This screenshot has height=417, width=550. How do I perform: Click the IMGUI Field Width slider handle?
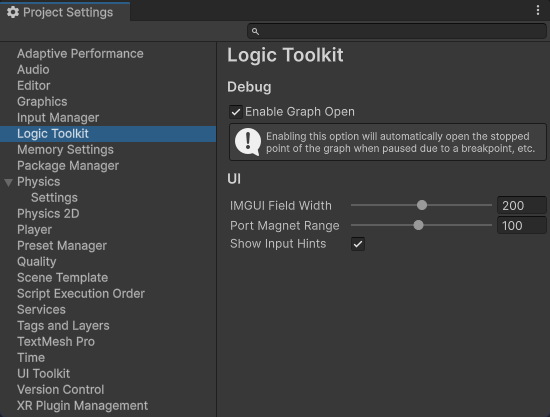pyautogui.click(x=422, y=205)
